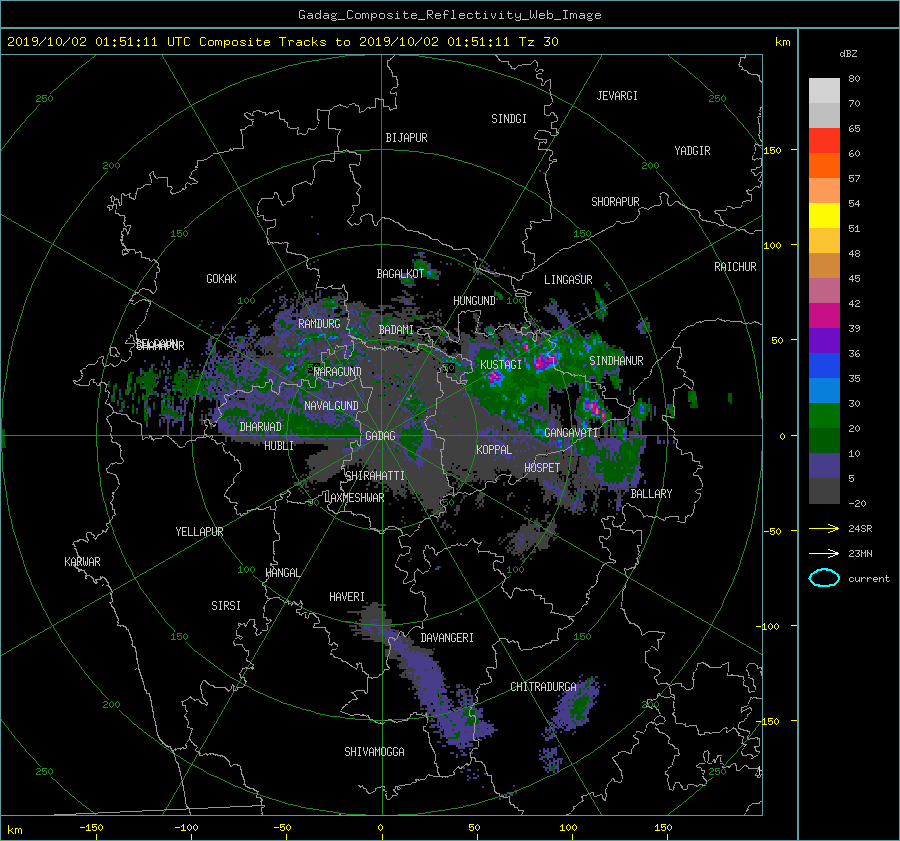The image size is (900, 841).
Task: Click the BIJAPUR city label
Action: coord(406,138)
